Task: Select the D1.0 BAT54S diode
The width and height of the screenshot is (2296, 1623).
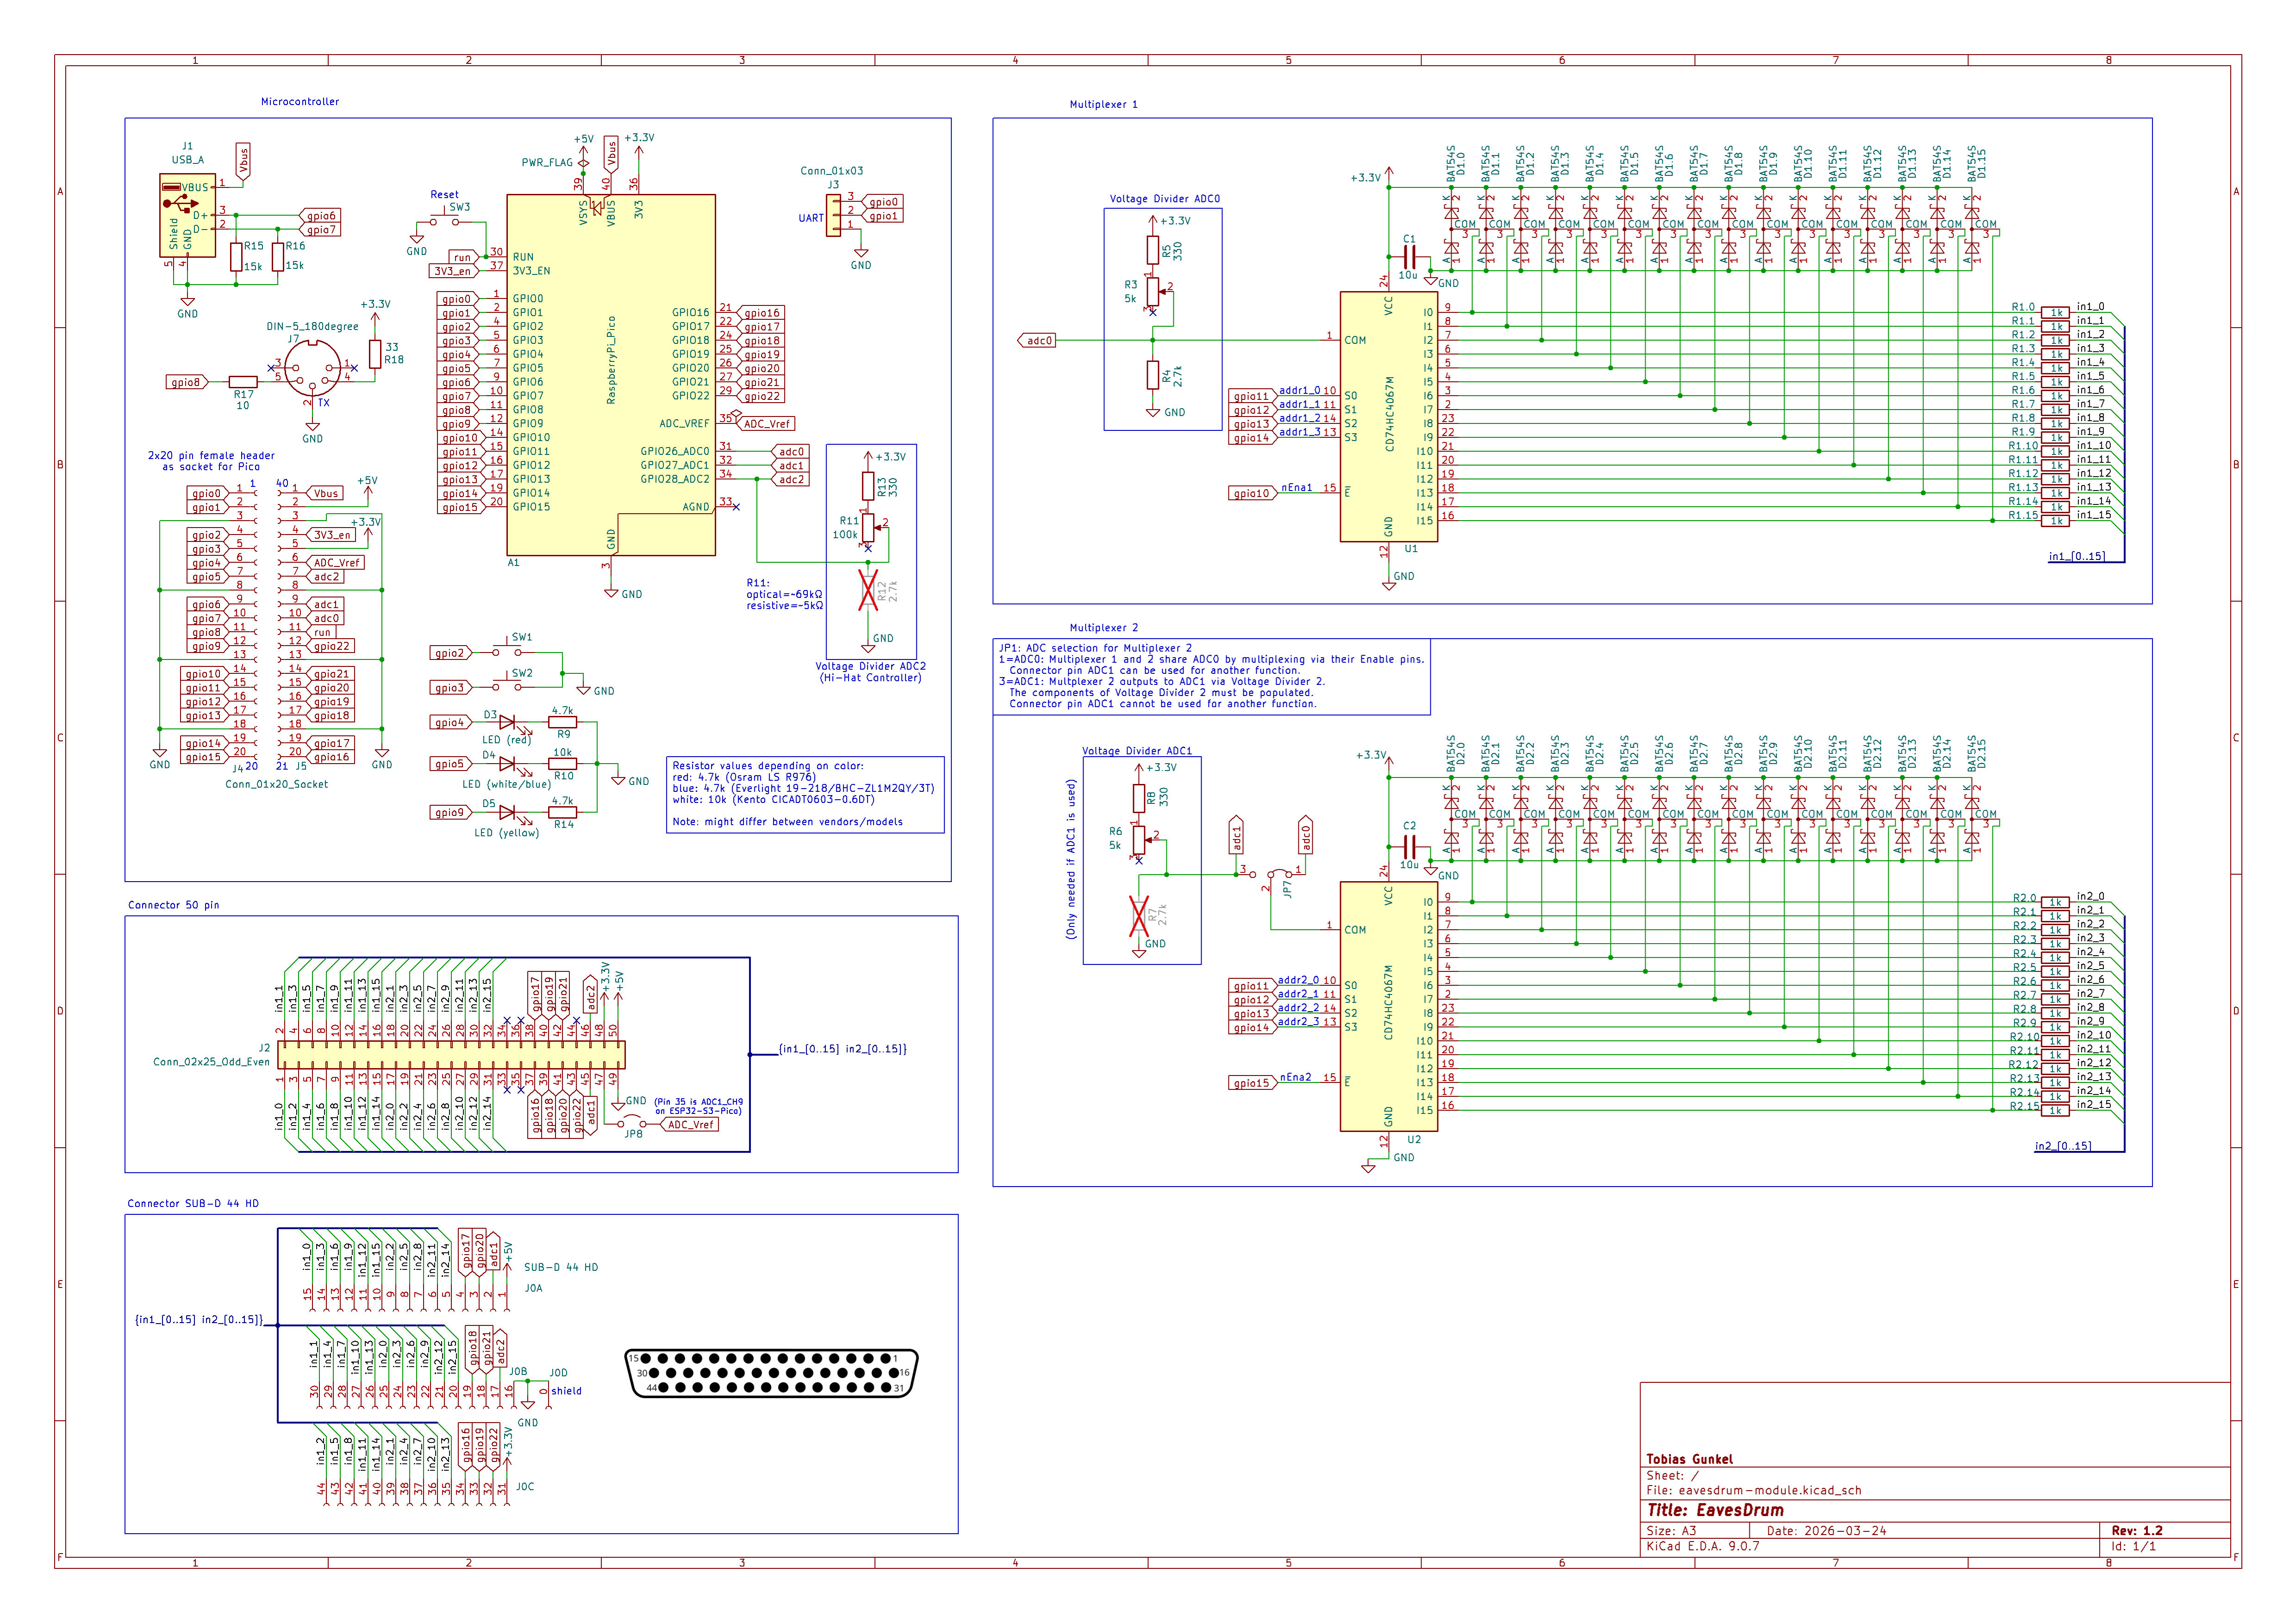Action: 1452,229
